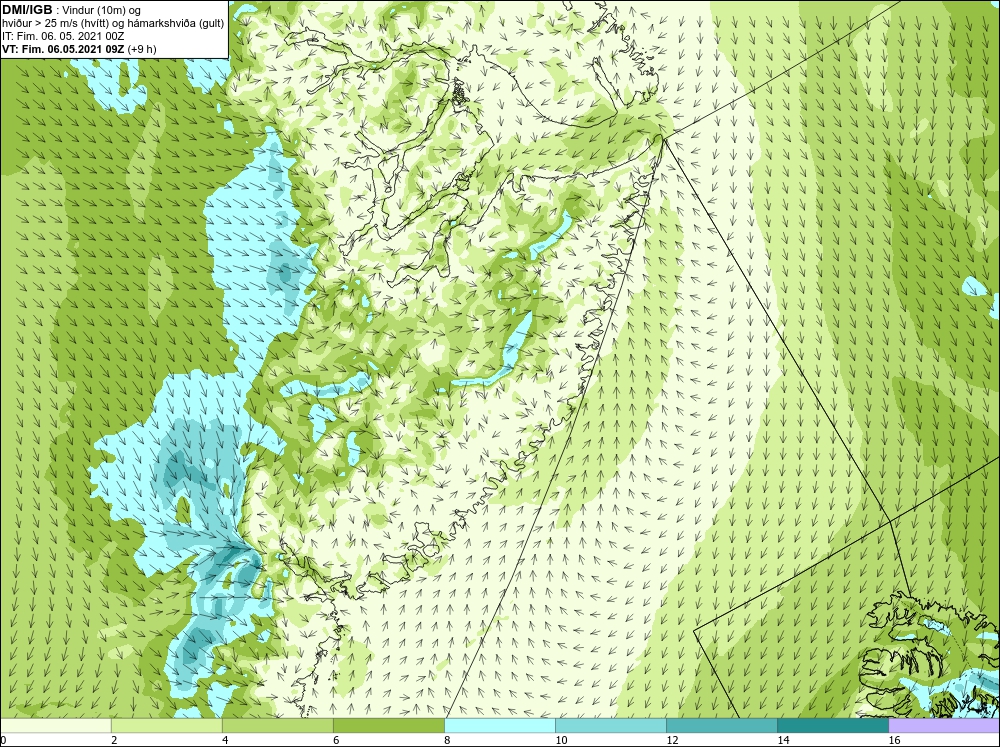Click the 'DMI/IGB : Vindur (10m) og' title line
Screen dimensions: 1000x747
click(72, 10)
